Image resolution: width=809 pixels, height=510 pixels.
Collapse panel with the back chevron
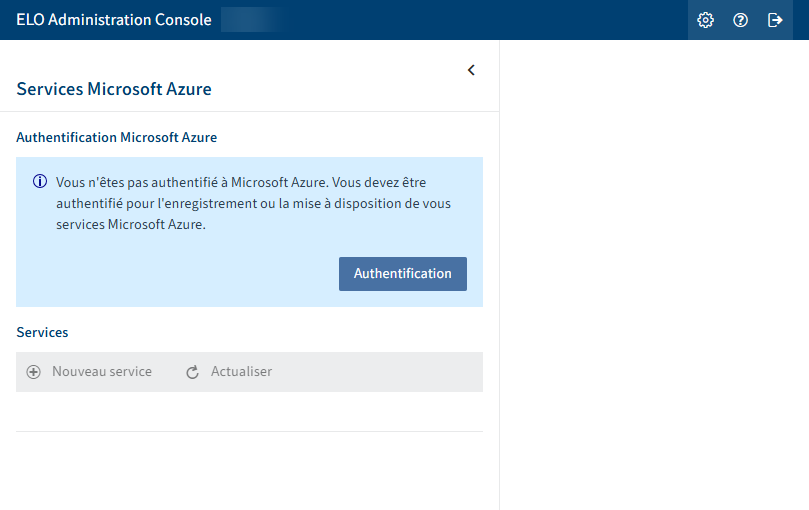click(471, 70)
